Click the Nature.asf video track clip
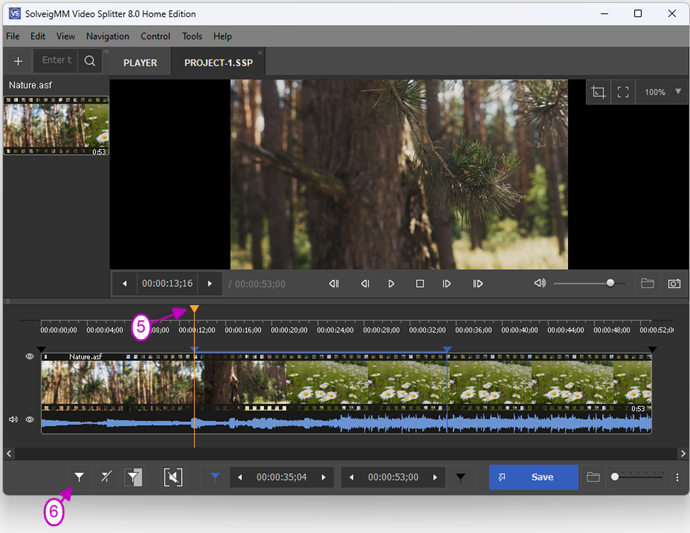Screen dimensions: 690x533 [346, 382]
